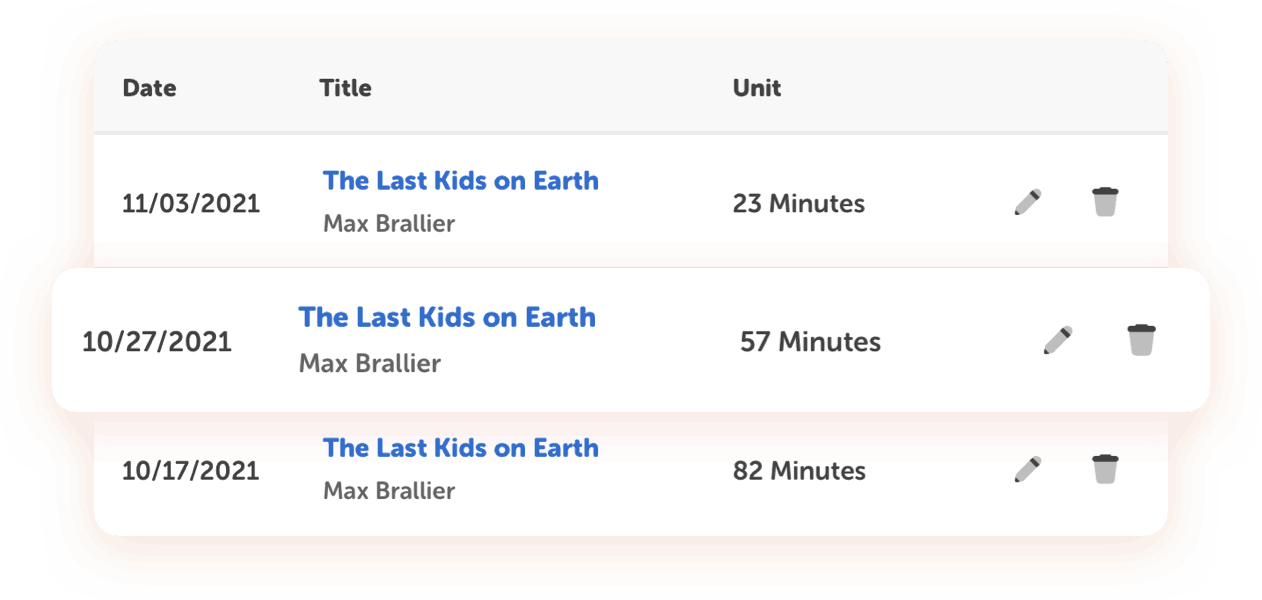Click the Unit column header

(757, 88)
